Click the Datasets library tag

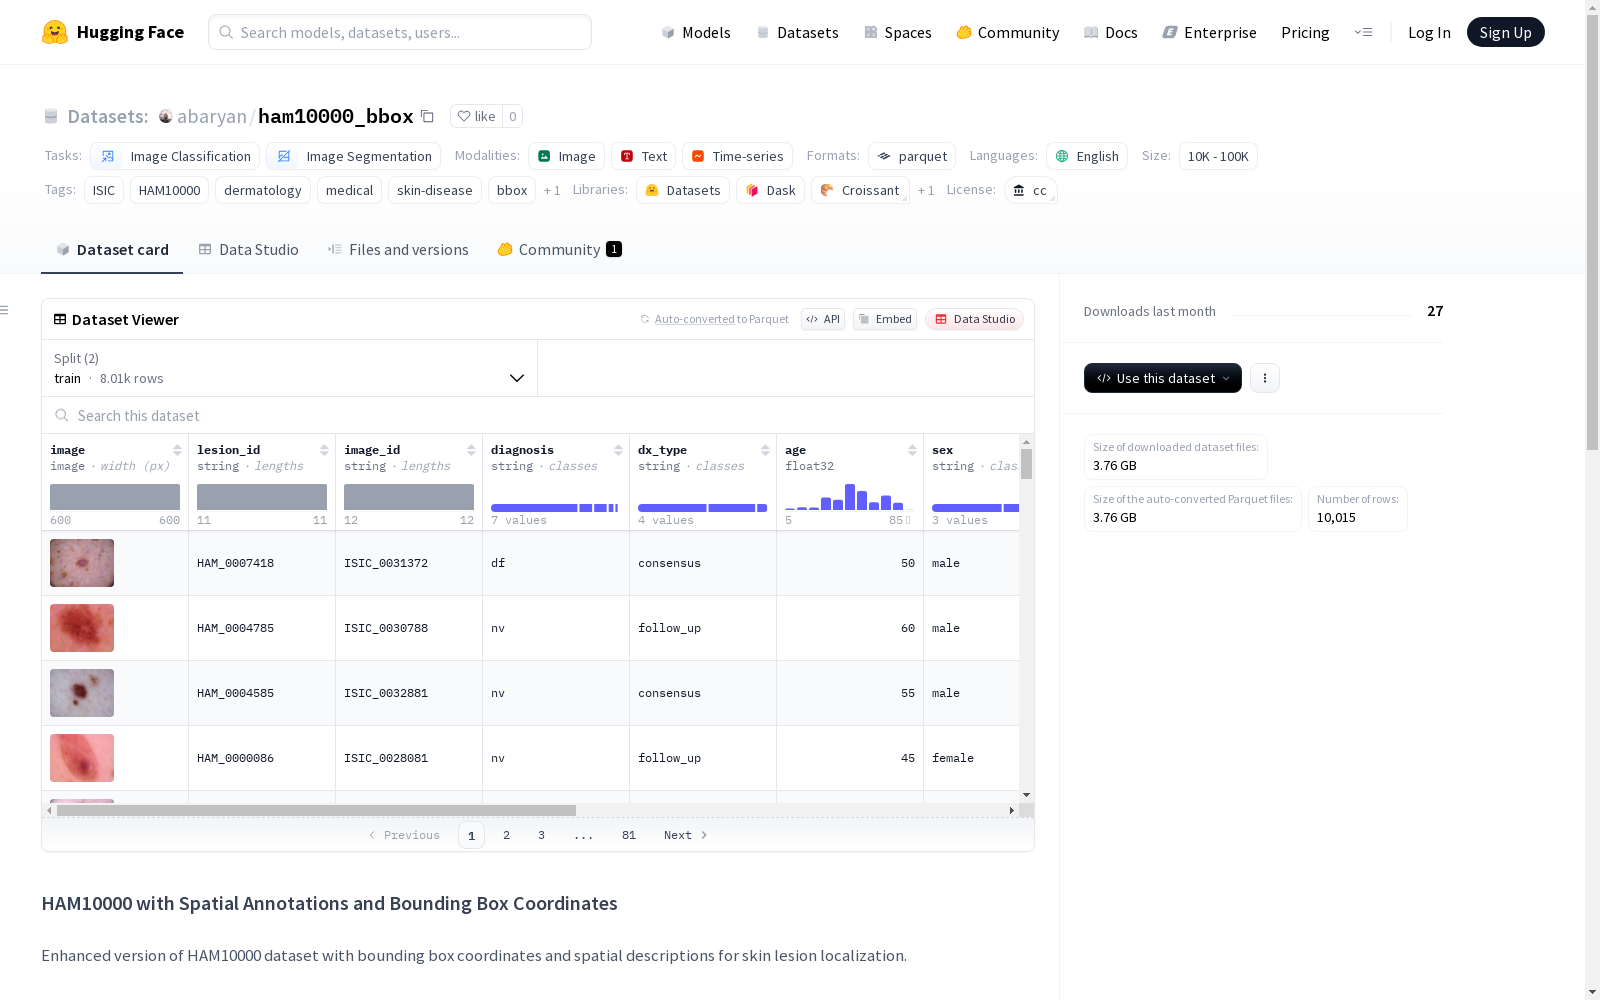(x=683, y=190)
